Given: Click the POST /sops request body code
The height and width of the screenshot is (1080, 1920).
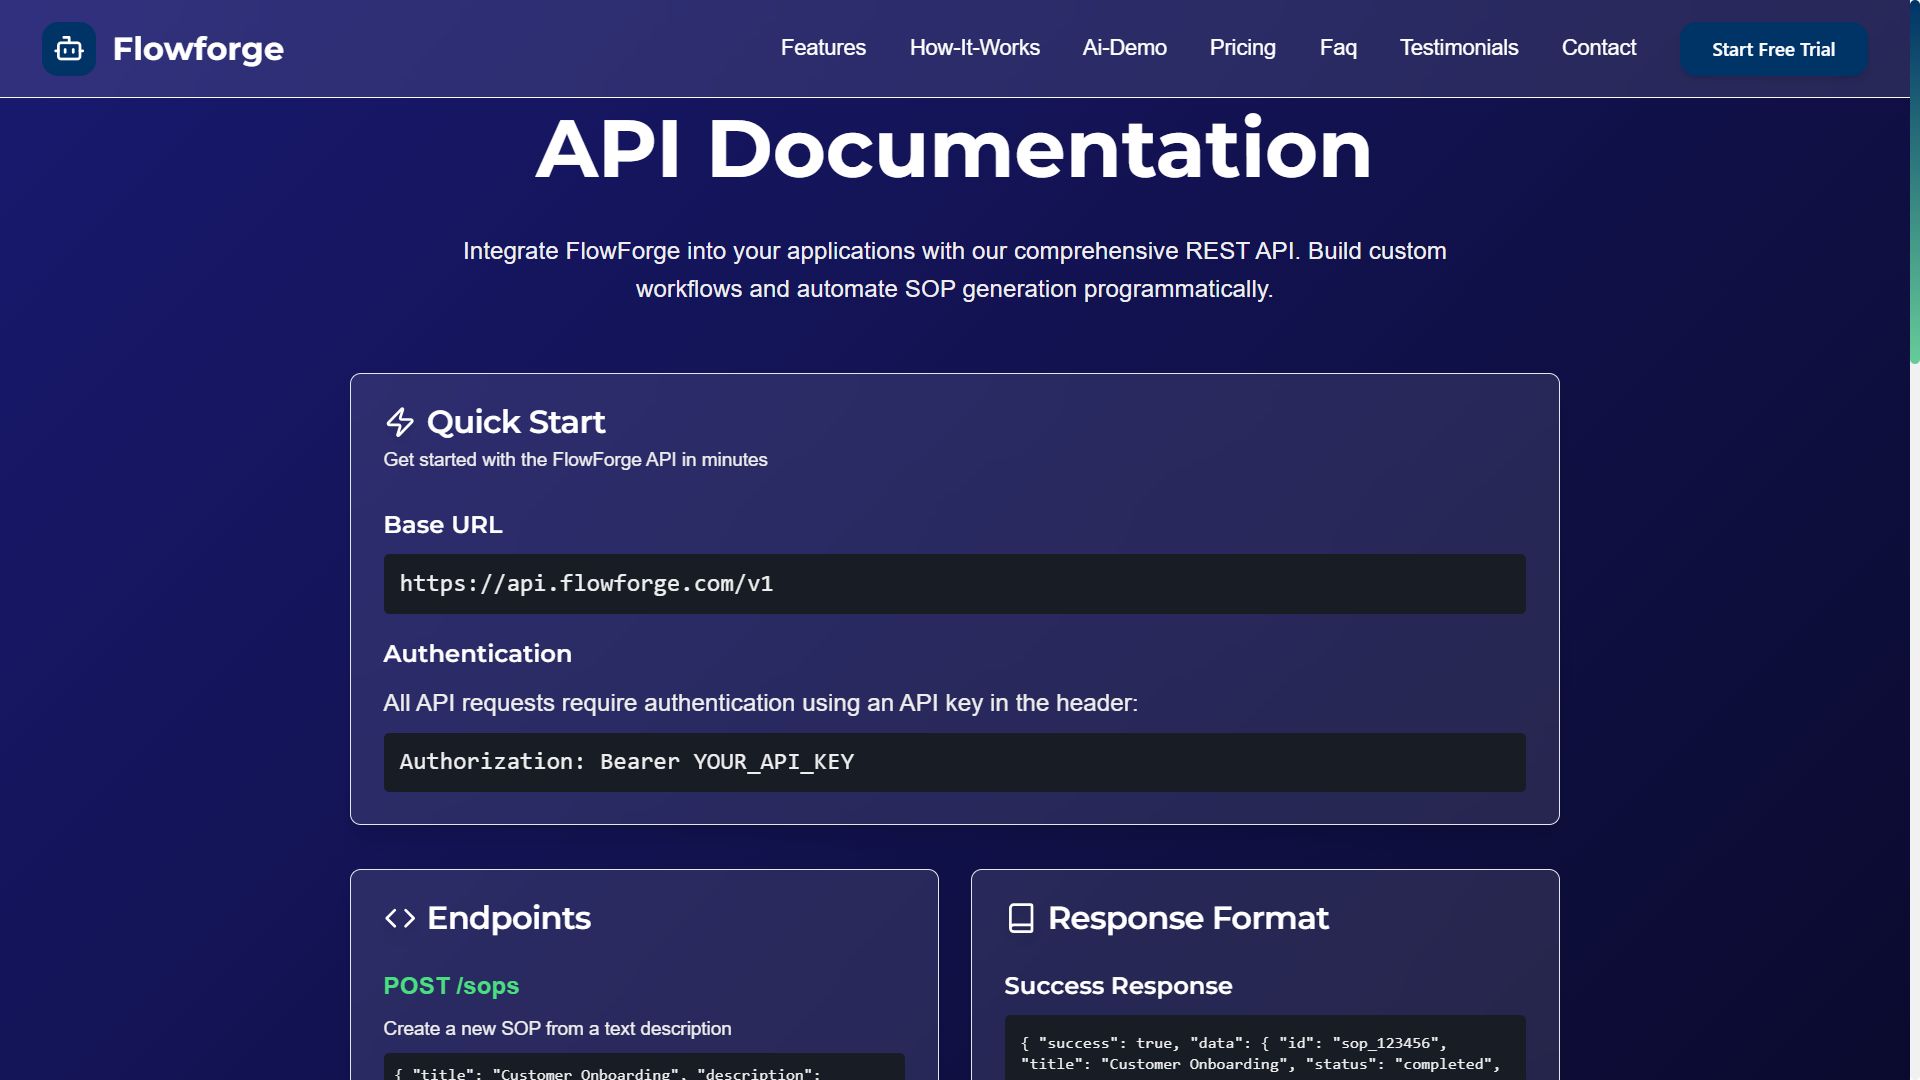Looking at the screenshot, I should 644,1068.
